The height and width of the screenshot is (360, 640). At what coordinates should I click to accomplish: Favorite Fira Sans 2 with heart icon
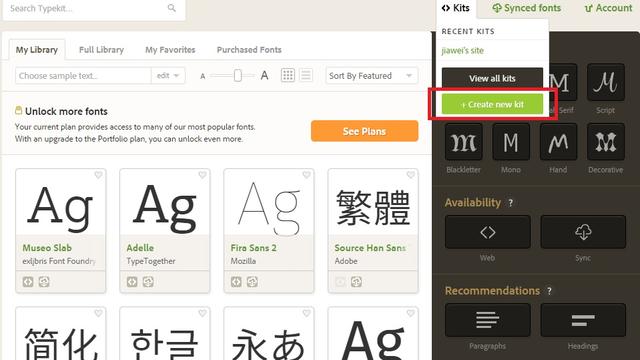(x=307, y=175)
